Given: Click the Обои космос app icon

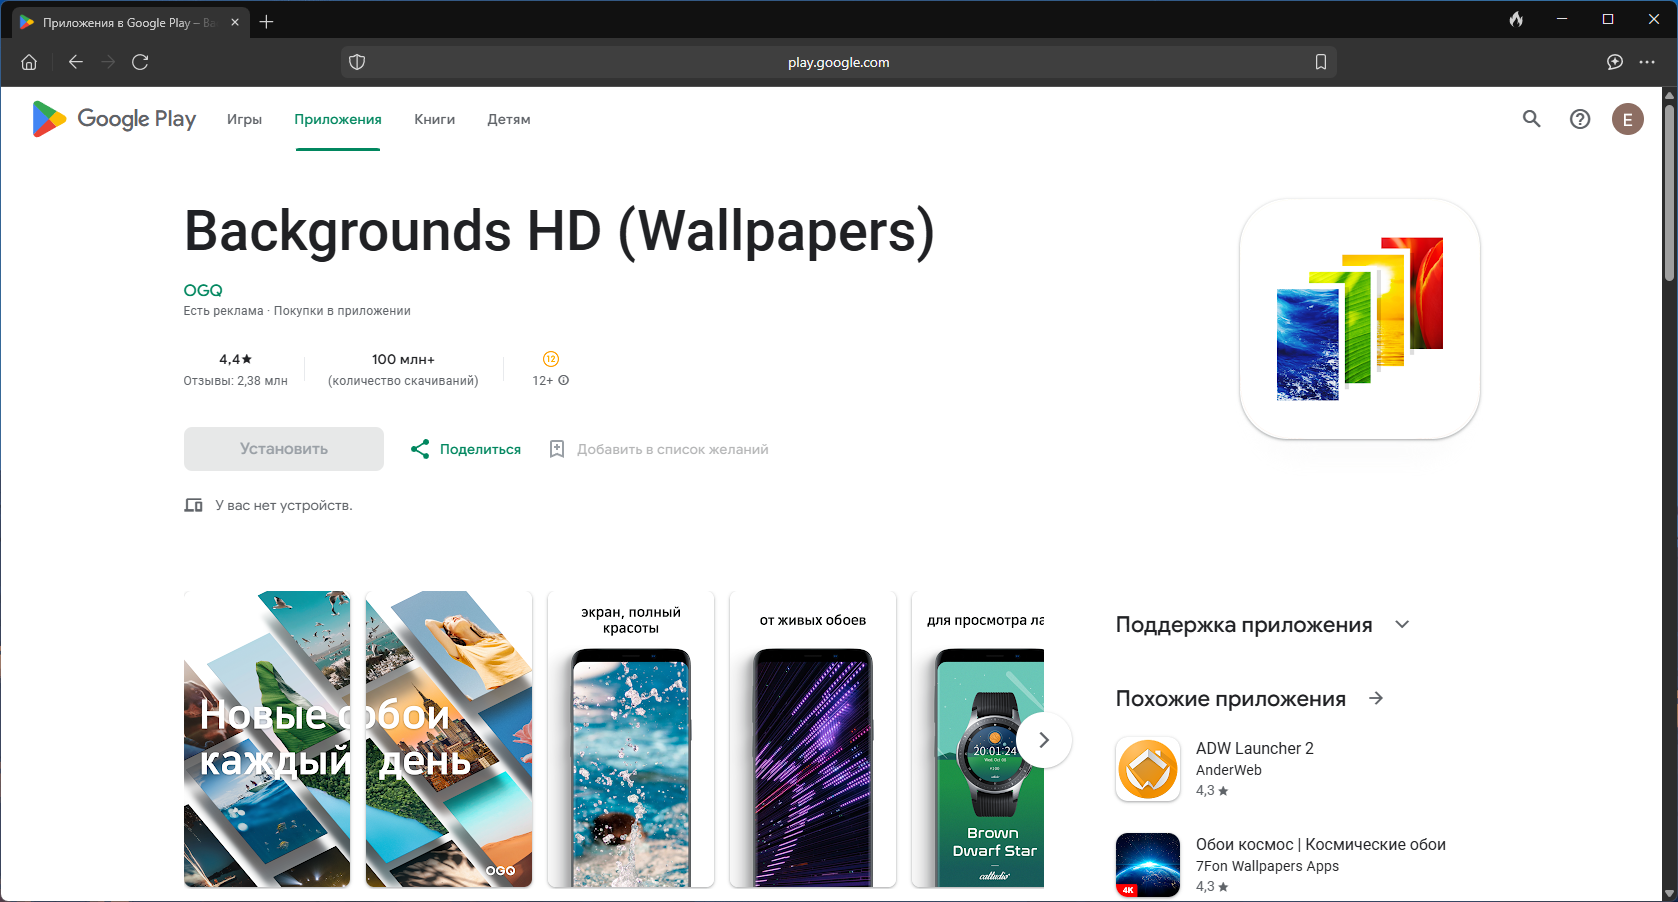Looking at the screenshot, I should [1148, 865].
